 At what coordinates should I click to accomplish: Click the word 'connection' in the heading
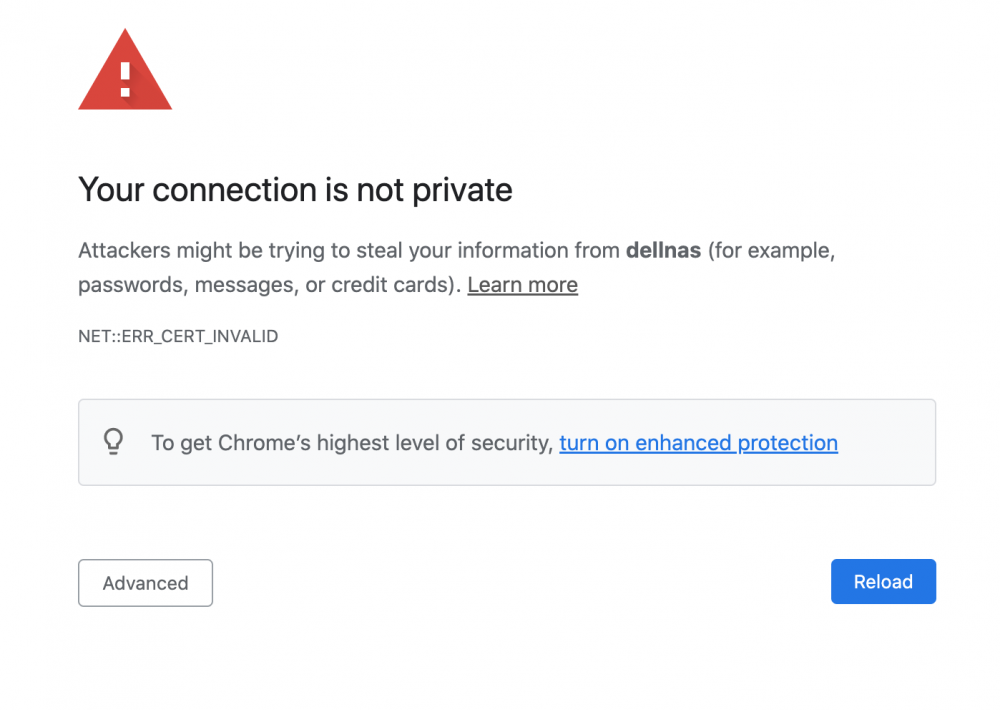point(234,190)
